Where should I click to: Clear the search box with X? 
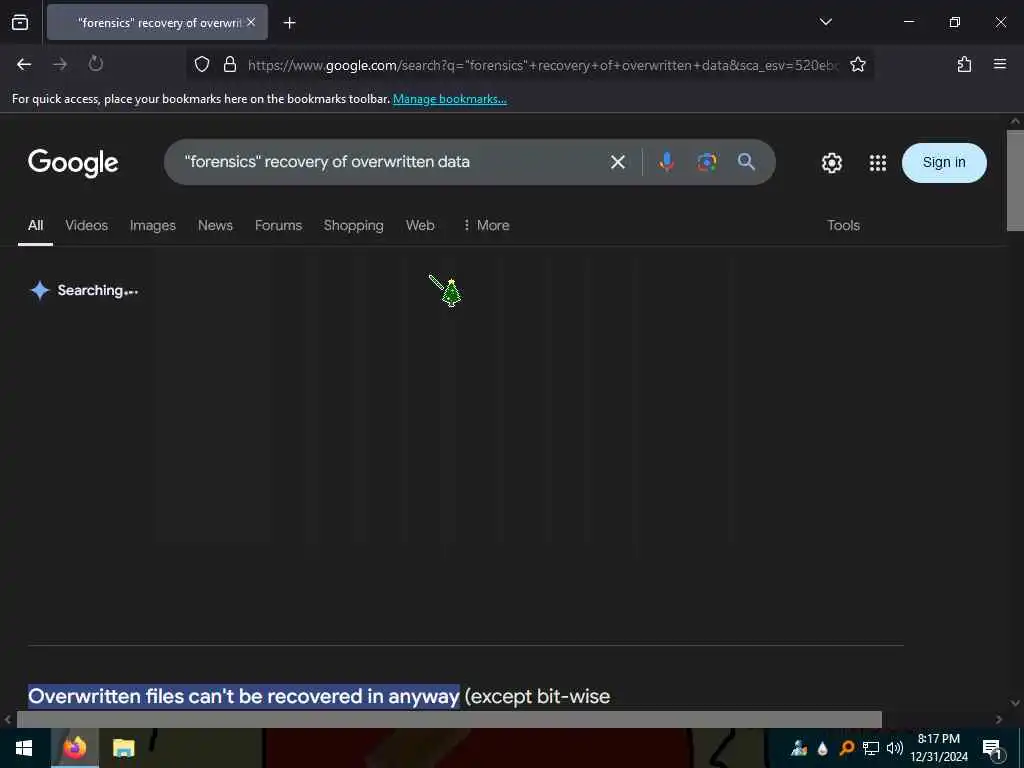(617, 162)
